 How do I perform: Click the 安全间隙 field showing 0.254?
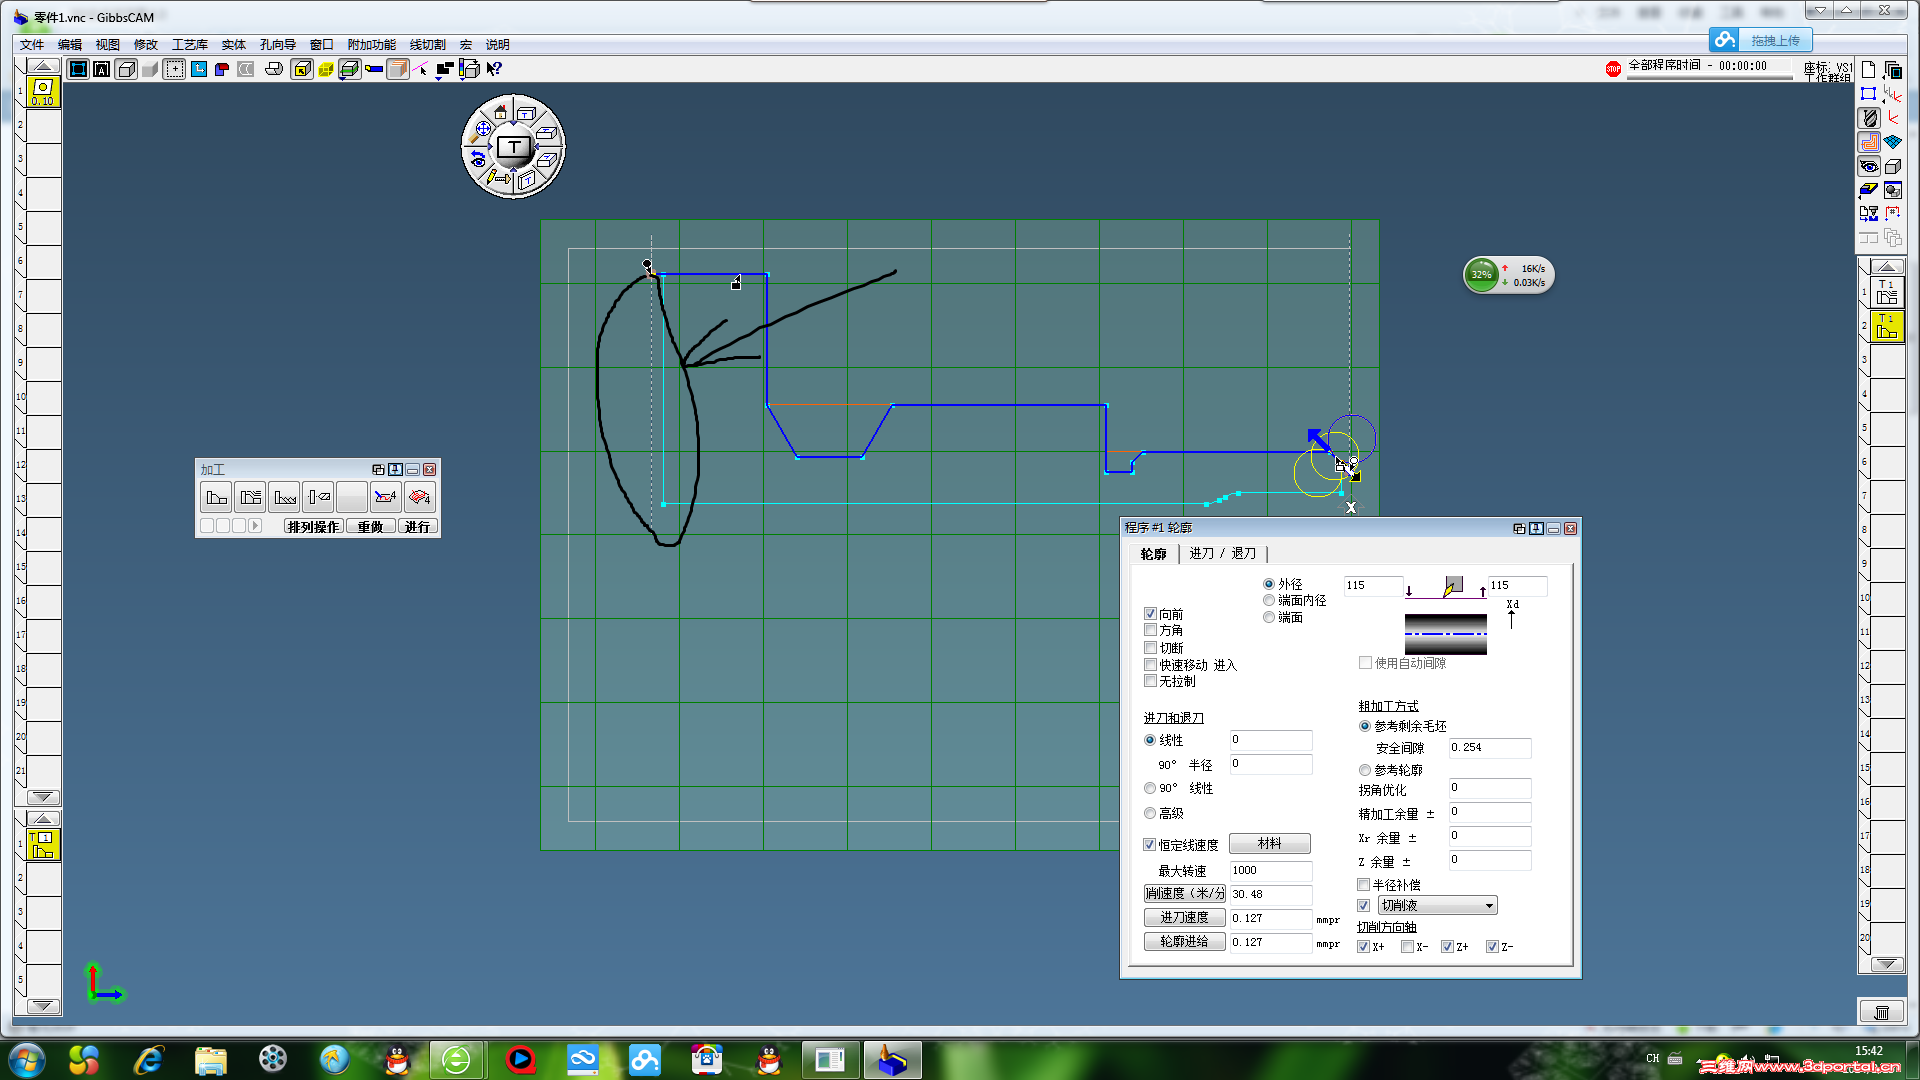[x=1490, y=748]
